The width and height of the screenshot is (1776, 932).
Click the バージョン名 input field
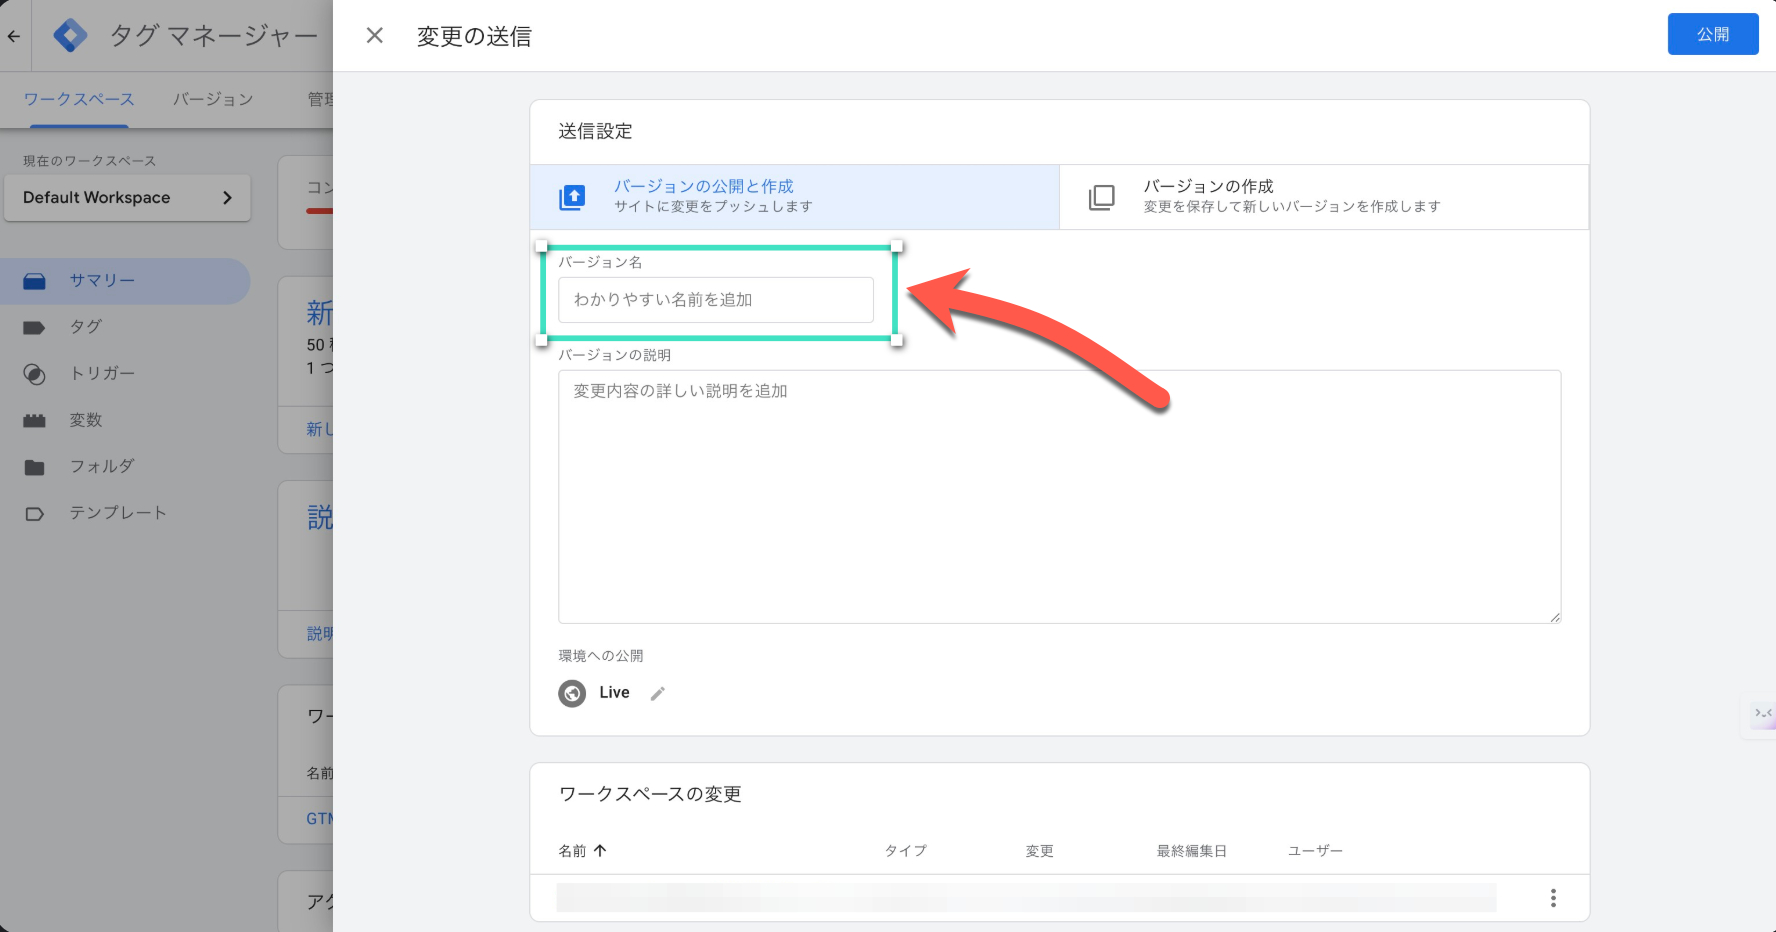(x=715, y=300)
